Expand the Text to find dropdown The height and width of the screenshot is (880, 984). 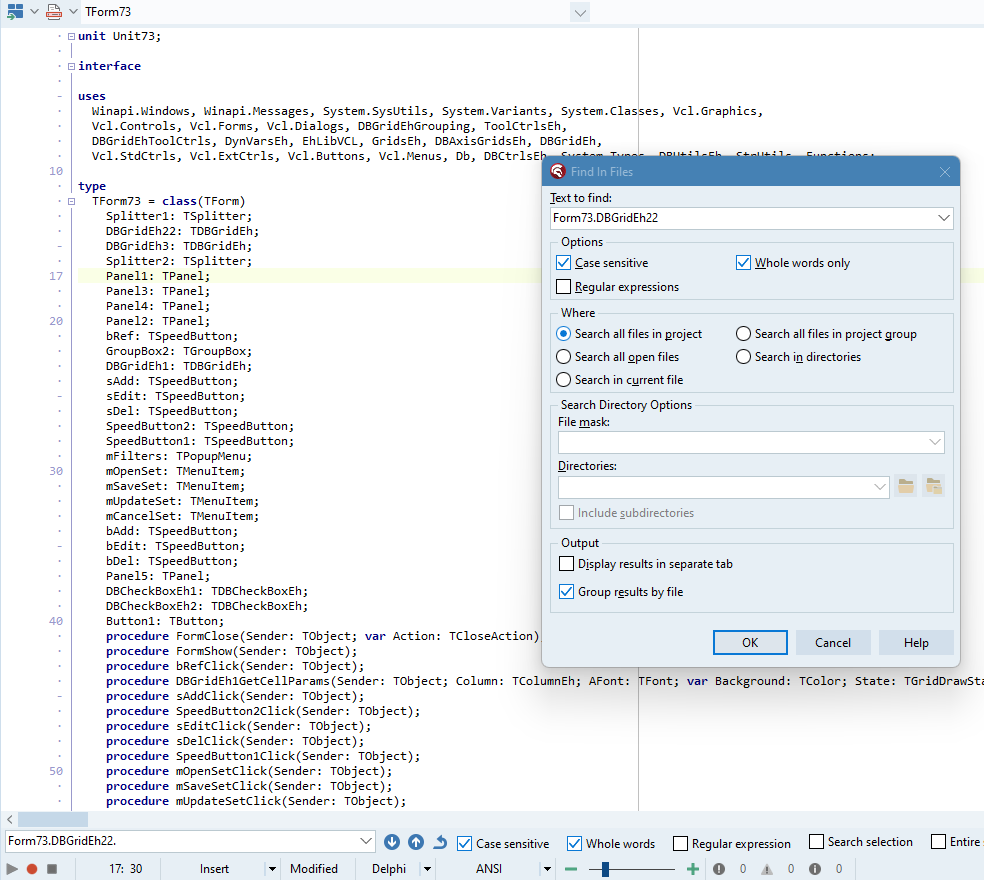[943, 218]
